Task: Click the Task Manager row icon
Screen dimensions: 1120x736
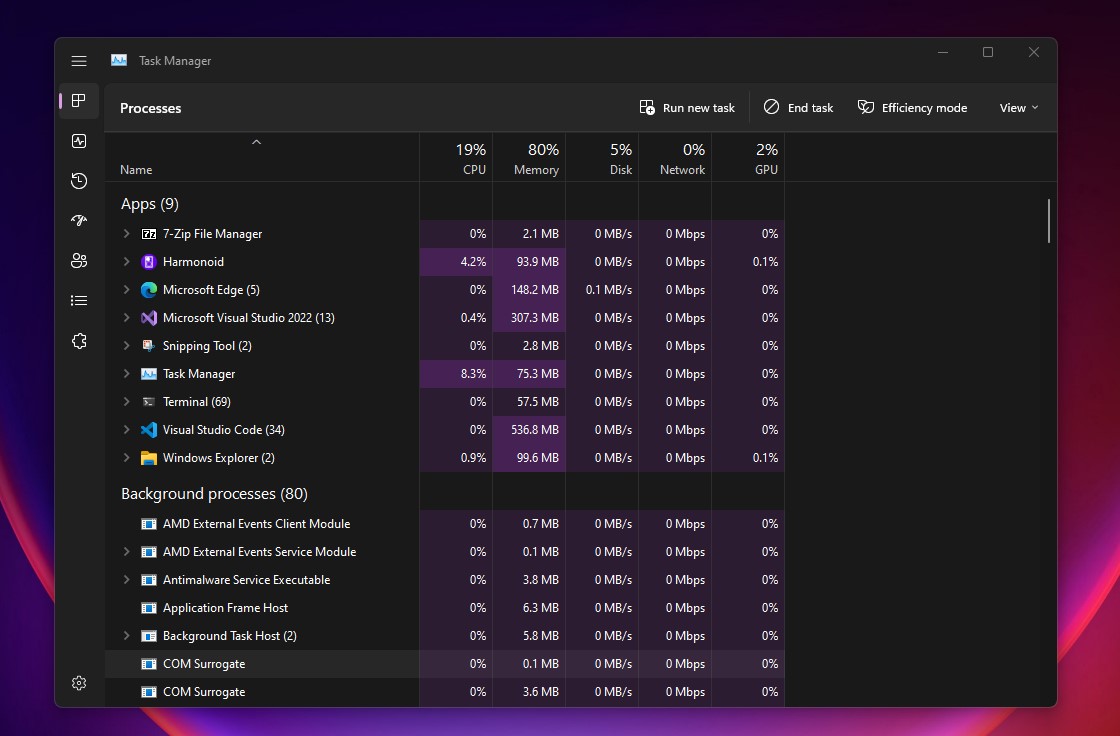Action: click(149, 374)
